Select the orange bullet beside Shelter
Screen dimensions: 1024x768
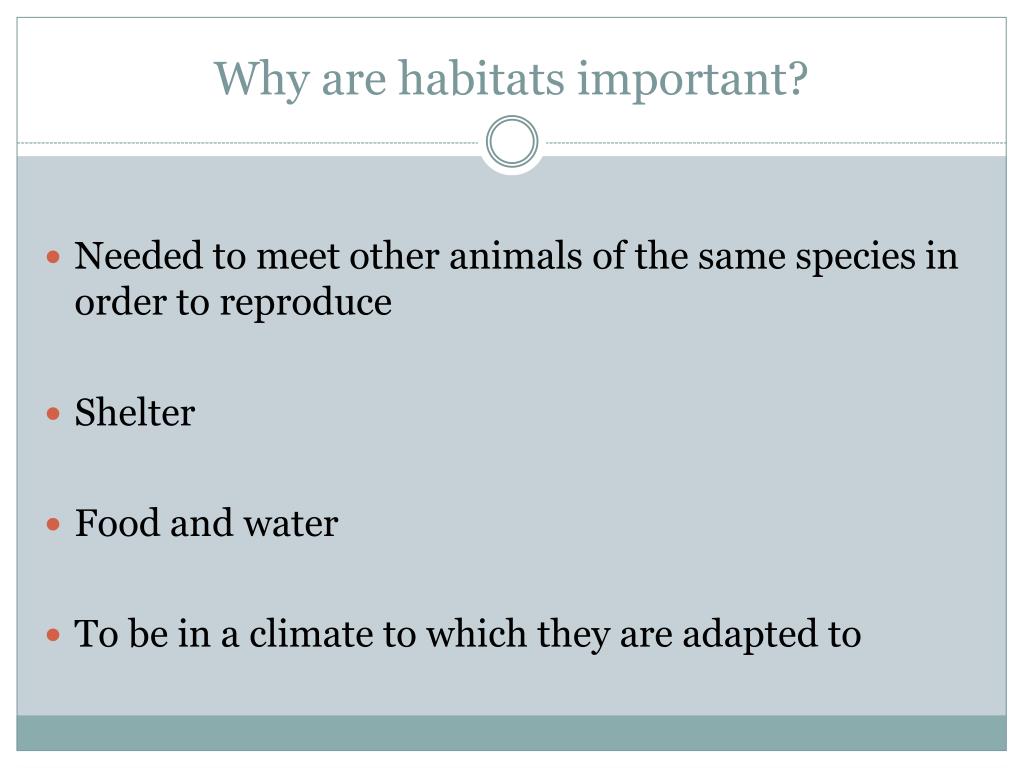point(54,413)
